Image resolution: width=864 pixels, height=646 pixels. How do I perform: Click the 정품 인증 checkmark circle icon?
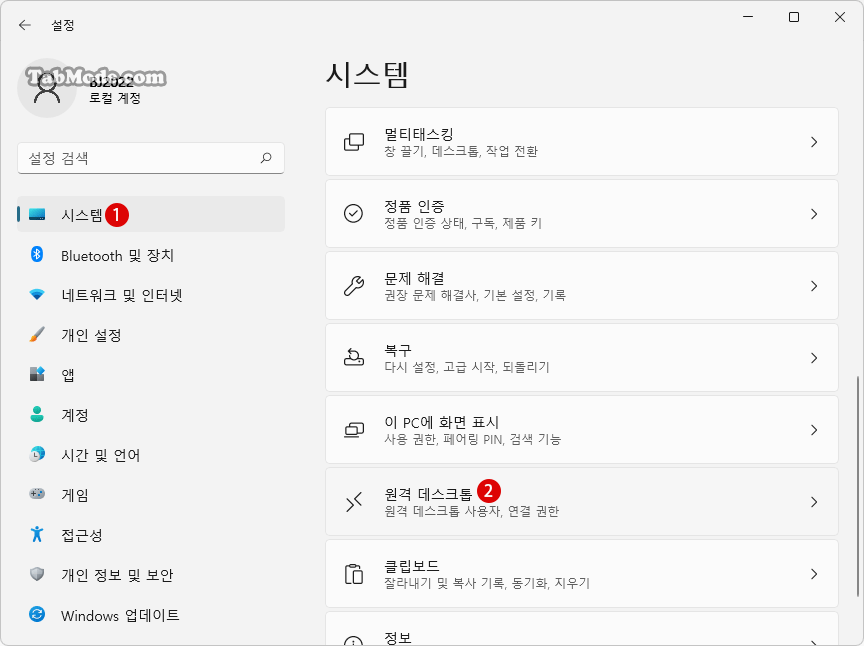353,213
